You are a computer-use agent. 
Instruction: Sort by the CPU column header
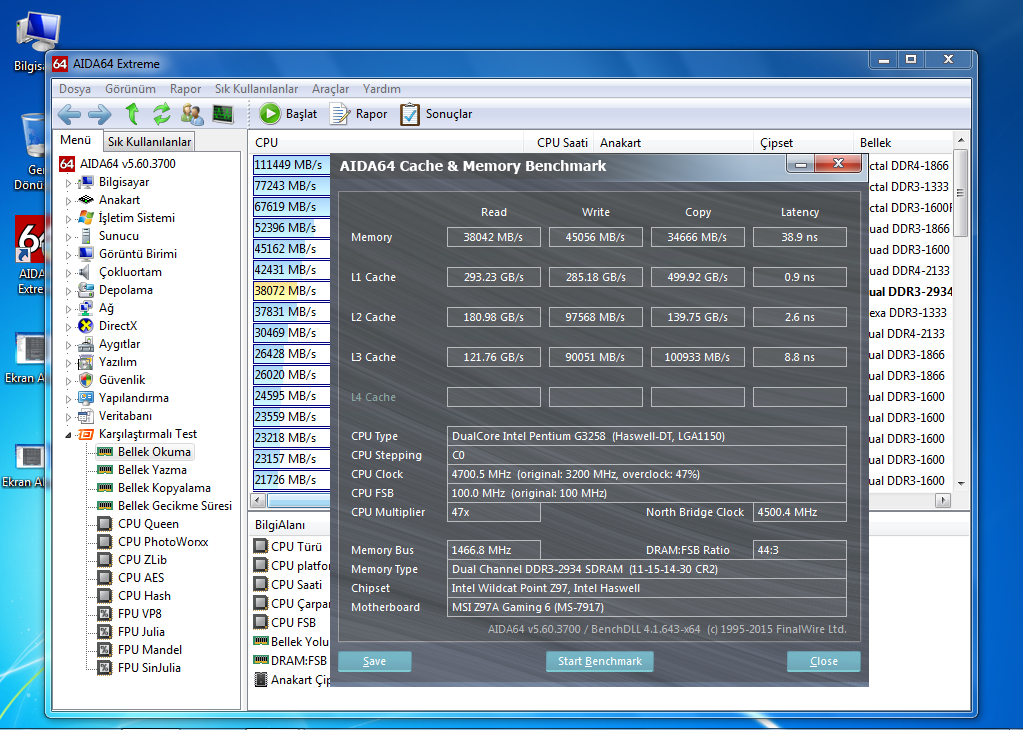pyautogui.click(x=387, y=142)
